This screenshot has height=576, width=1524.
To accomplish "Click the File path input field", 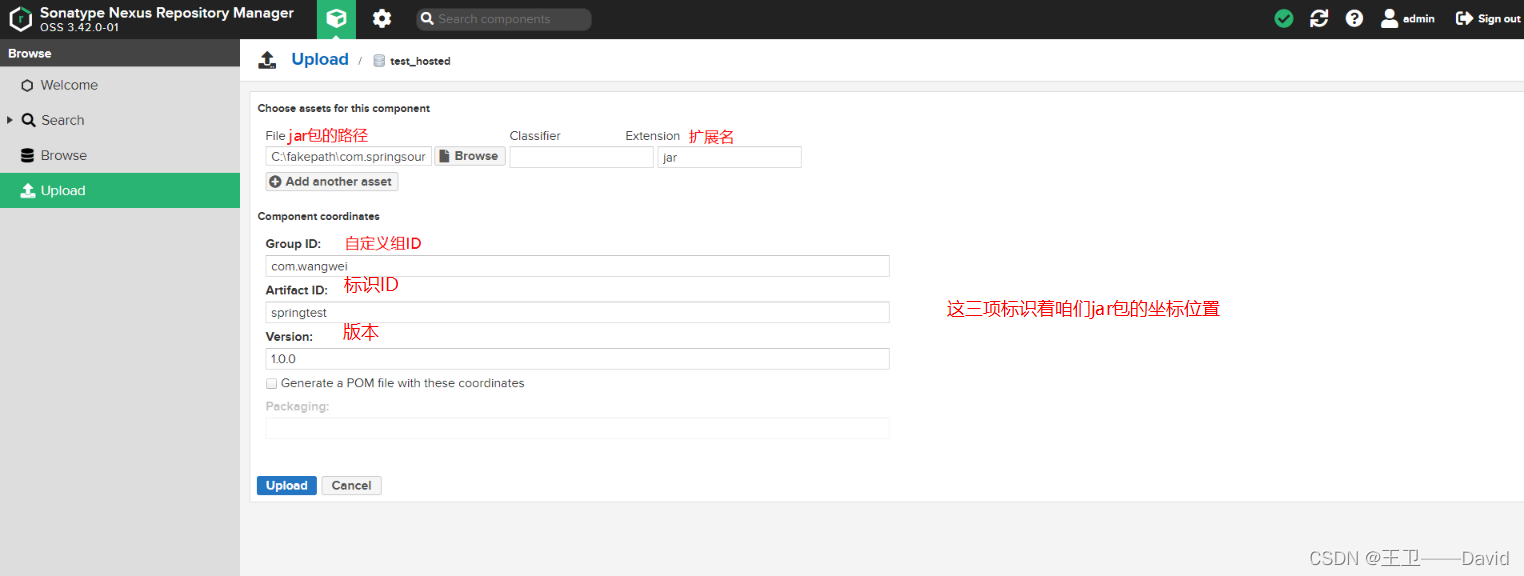I will [x=348, y=157].
